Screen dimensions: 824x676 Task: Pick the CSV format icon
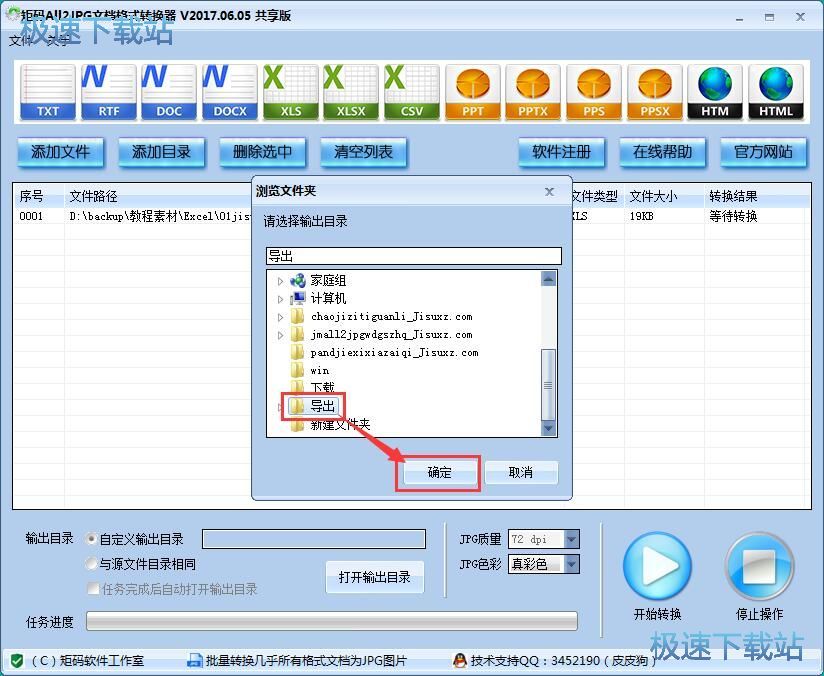411,92
